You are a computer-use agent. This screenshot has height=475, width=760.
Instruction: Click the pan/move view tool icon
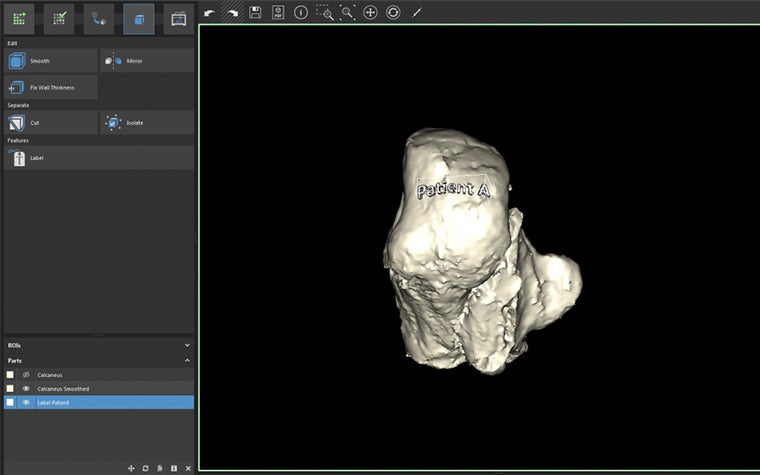pyautogui.click(x=370, y=12)
